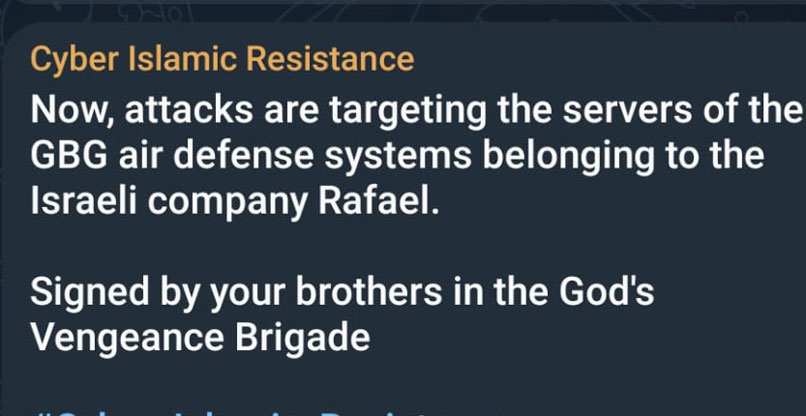Click the phrase "Vengeance Brigade"
The image size is (806, 416).
point(200,337)
